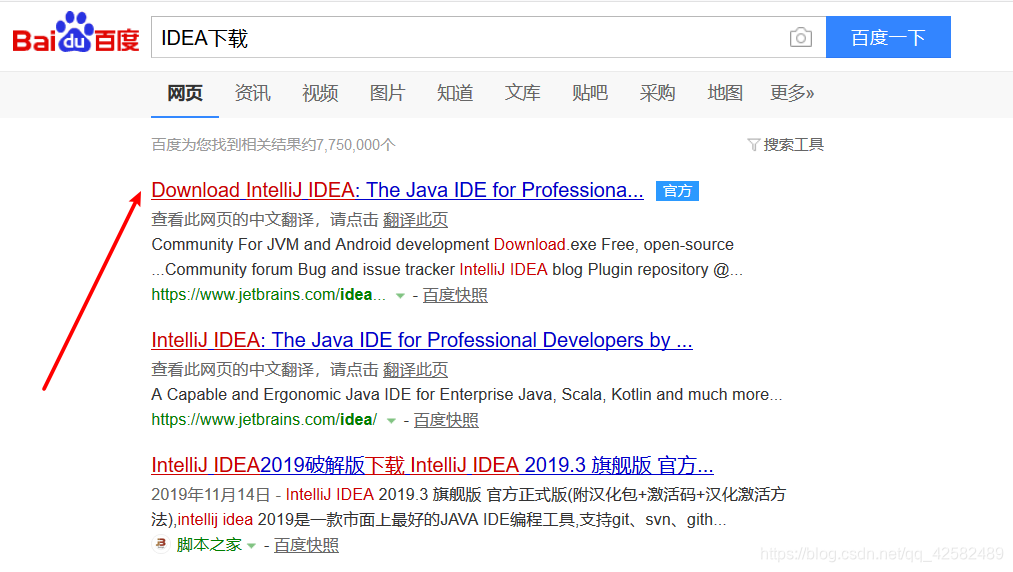Screen dimensions: 1013x572
Task: Open 百度快照 for the second result
Action: click(446, 420)
